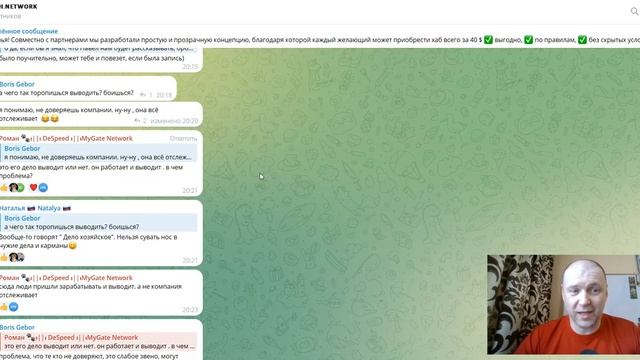Click message text 'а чего так торопишься выводить? боишься?' at 20:18
Image resolution: width=640 pixels, height=360 pixels.
(67, 93)
